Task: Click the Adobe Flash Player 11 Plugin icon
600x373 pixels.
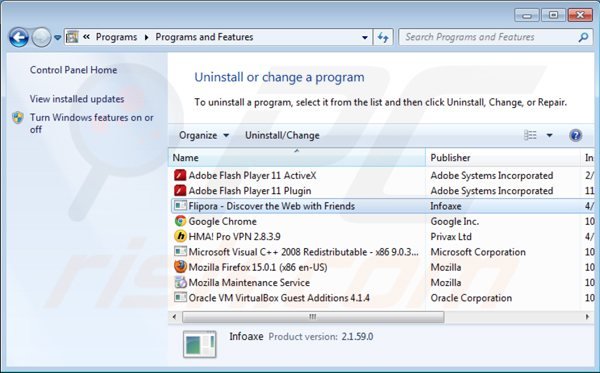Action: tap(180, 191)
